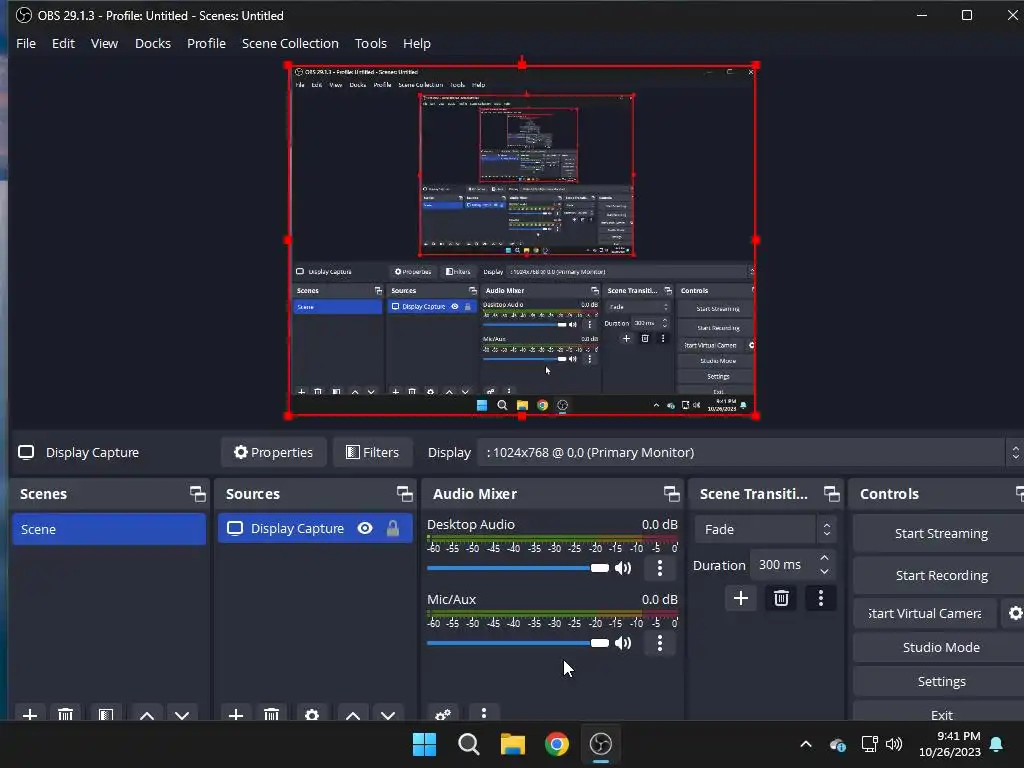Mute Mic/Aux speaker icon
1024x768 pixels.
coord(623,643)
